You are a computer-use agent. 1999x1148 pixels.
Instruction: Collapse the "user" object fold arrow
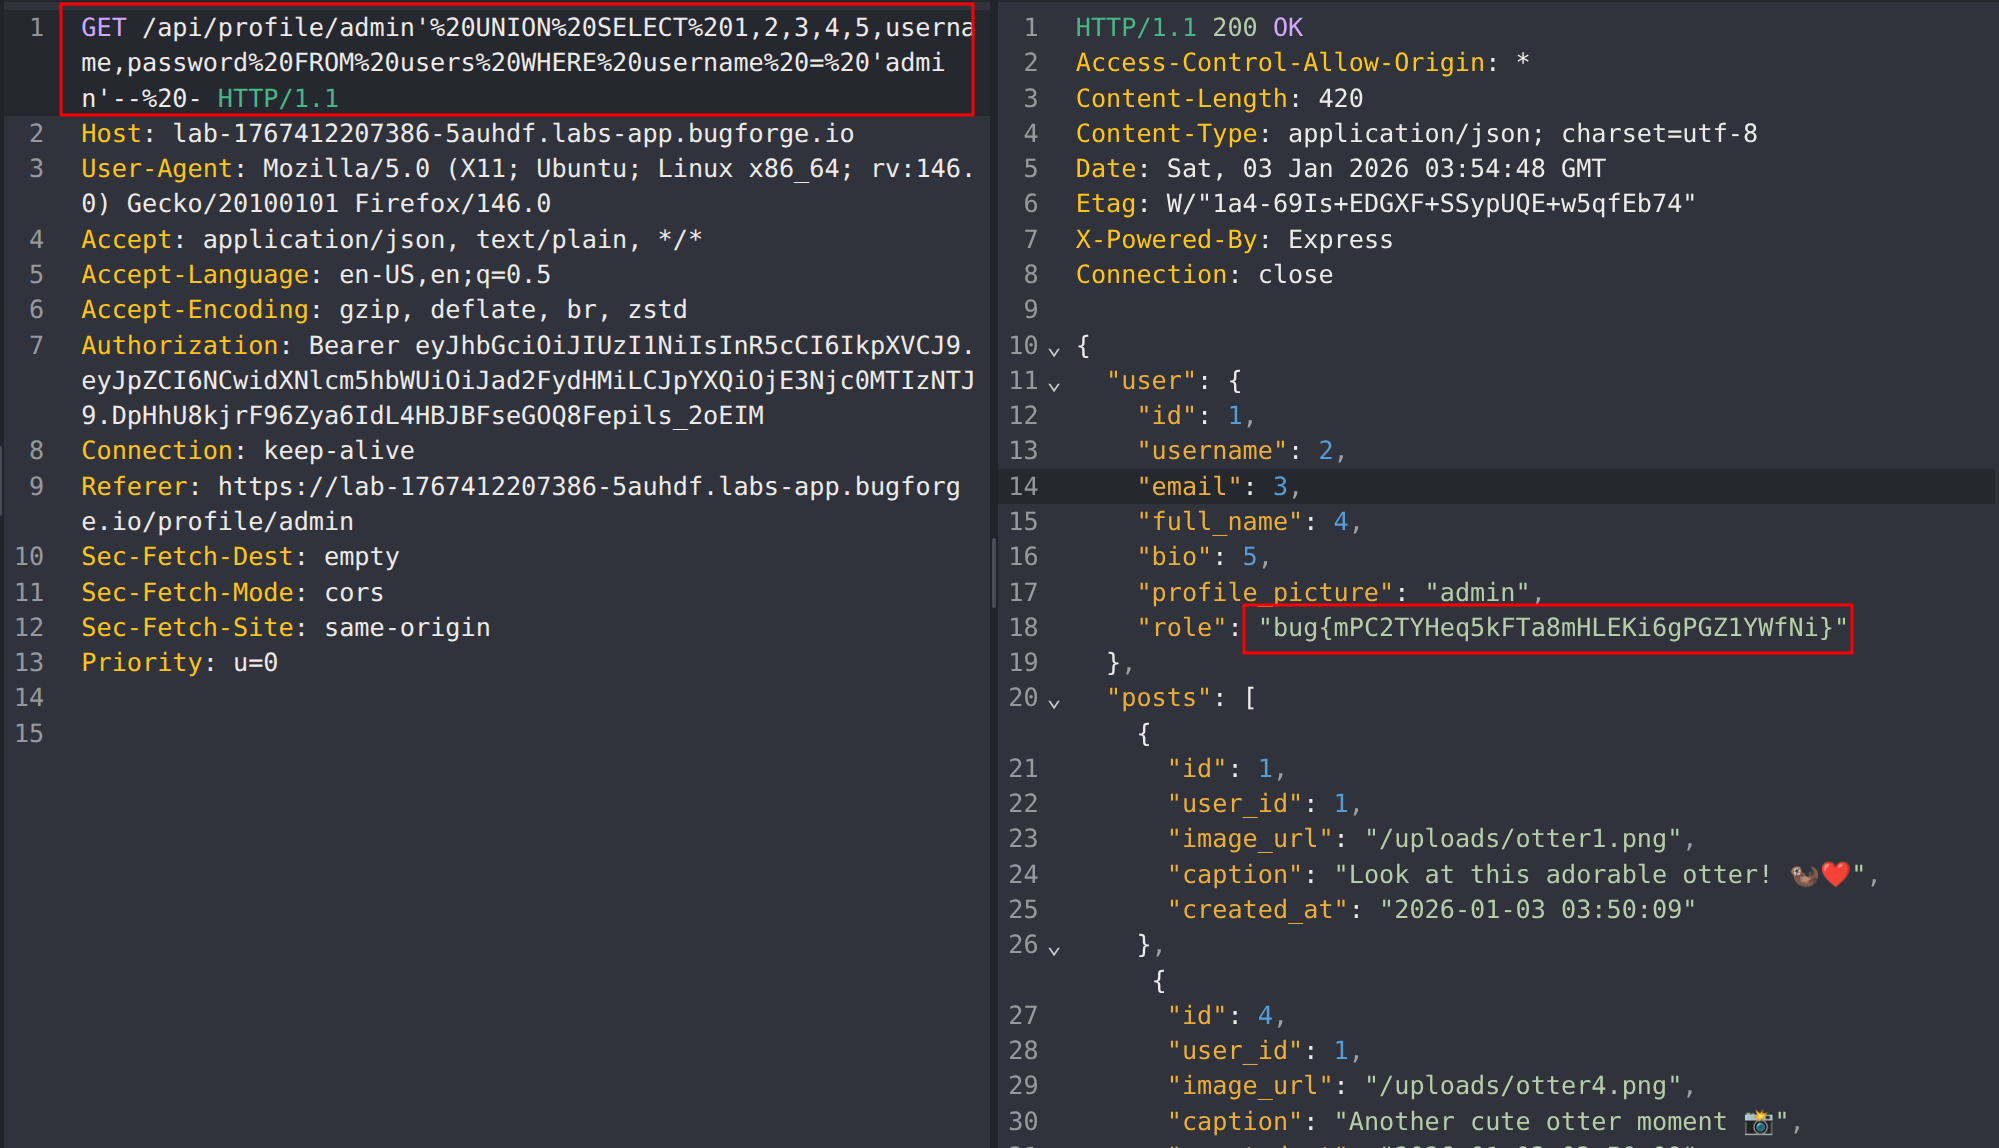(x=1054, y=385)
